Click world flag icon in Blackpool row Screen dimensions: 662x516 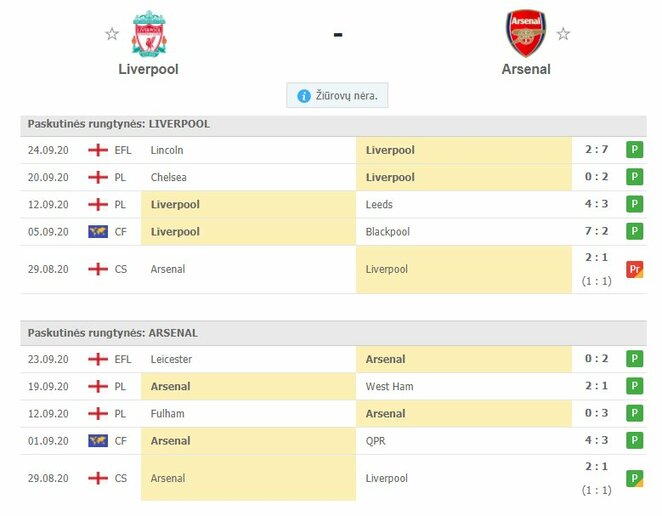click(x=98, y=231)
